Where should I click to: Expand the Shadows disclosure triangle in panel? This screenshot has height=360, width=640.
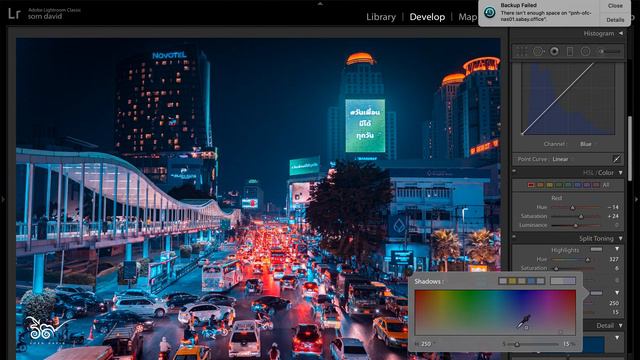pos(617,293)
